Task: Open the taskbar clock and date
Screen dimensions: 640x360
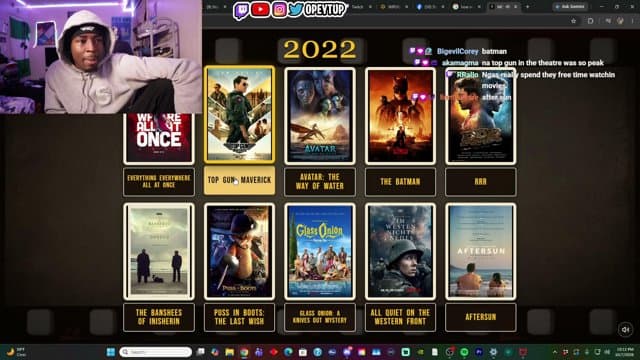Action: (x=625, y=352)
